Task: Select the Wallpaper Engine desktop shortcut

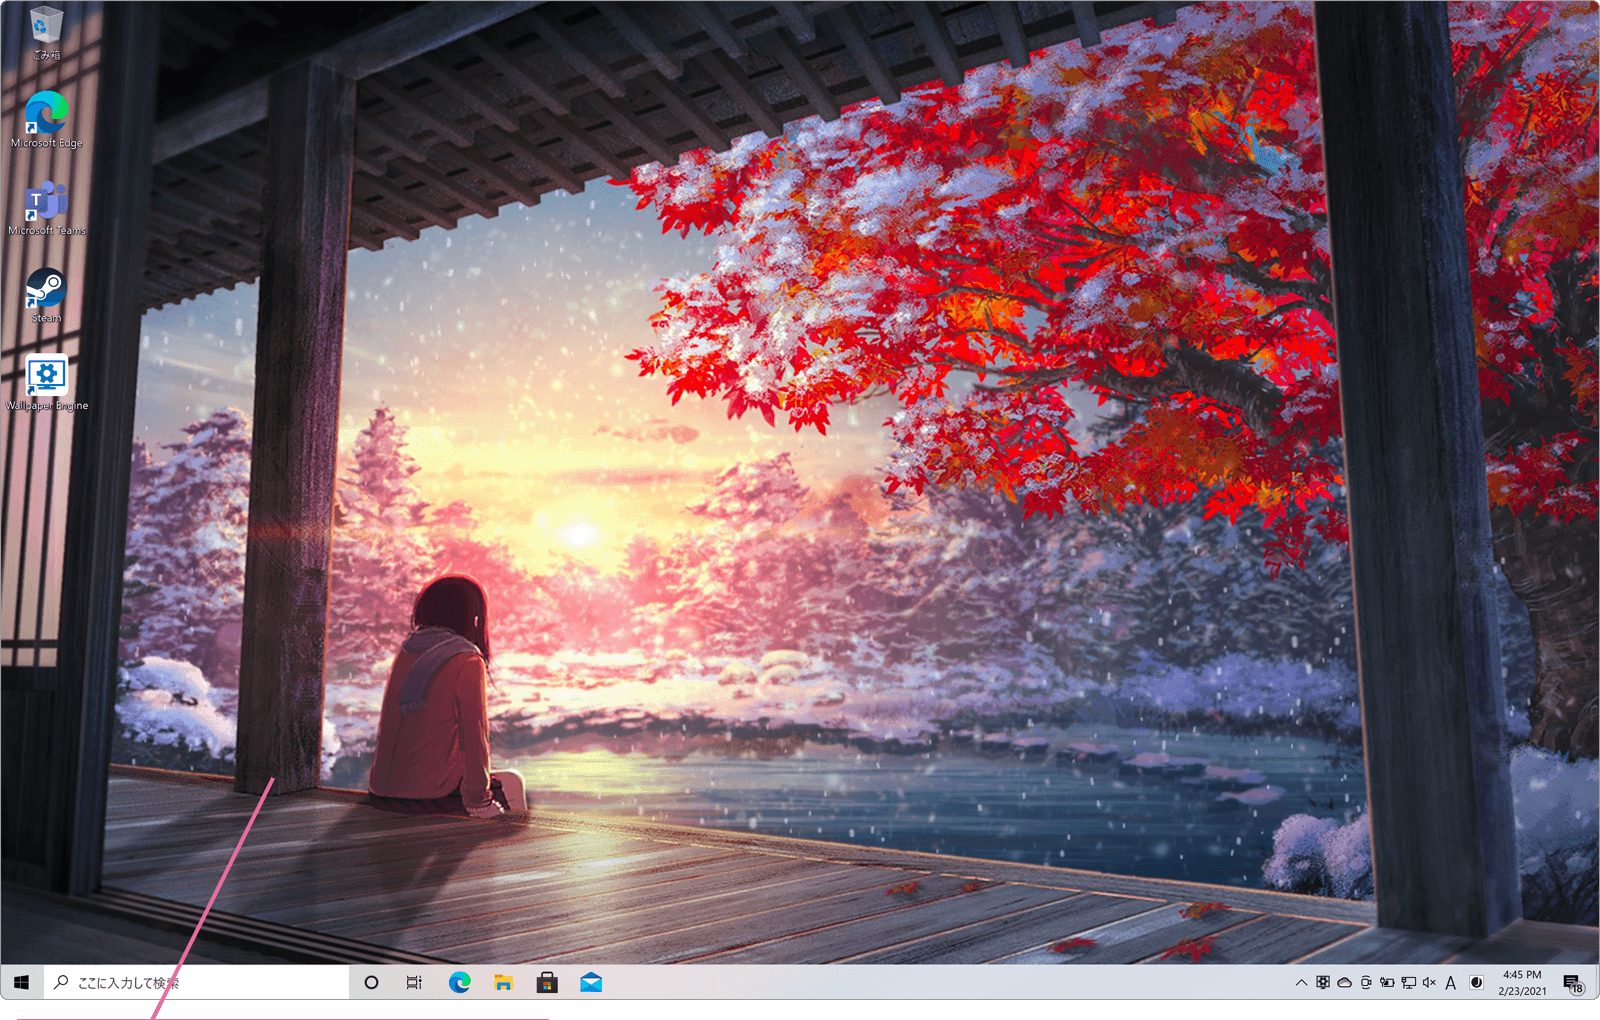Action: pos(46,382)
